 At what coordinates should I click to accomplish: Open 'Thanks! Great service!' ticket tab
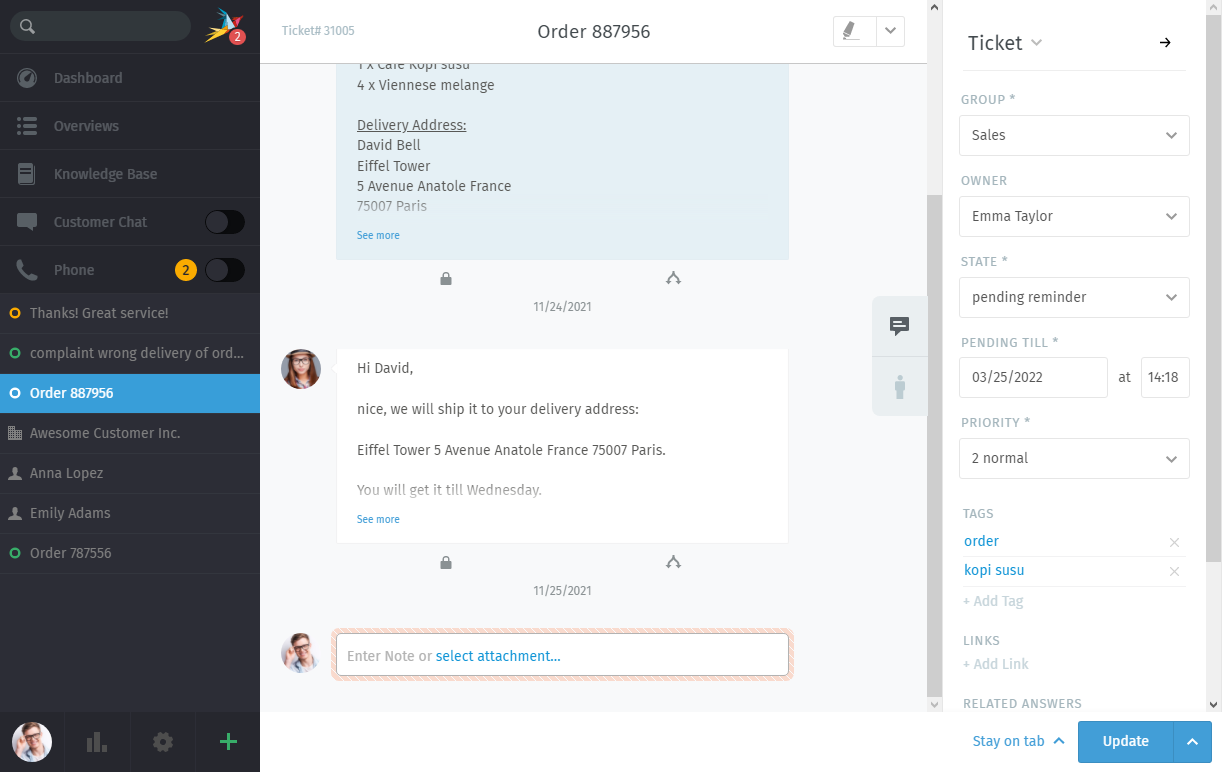pyautogui.click(x=130, y=313)
